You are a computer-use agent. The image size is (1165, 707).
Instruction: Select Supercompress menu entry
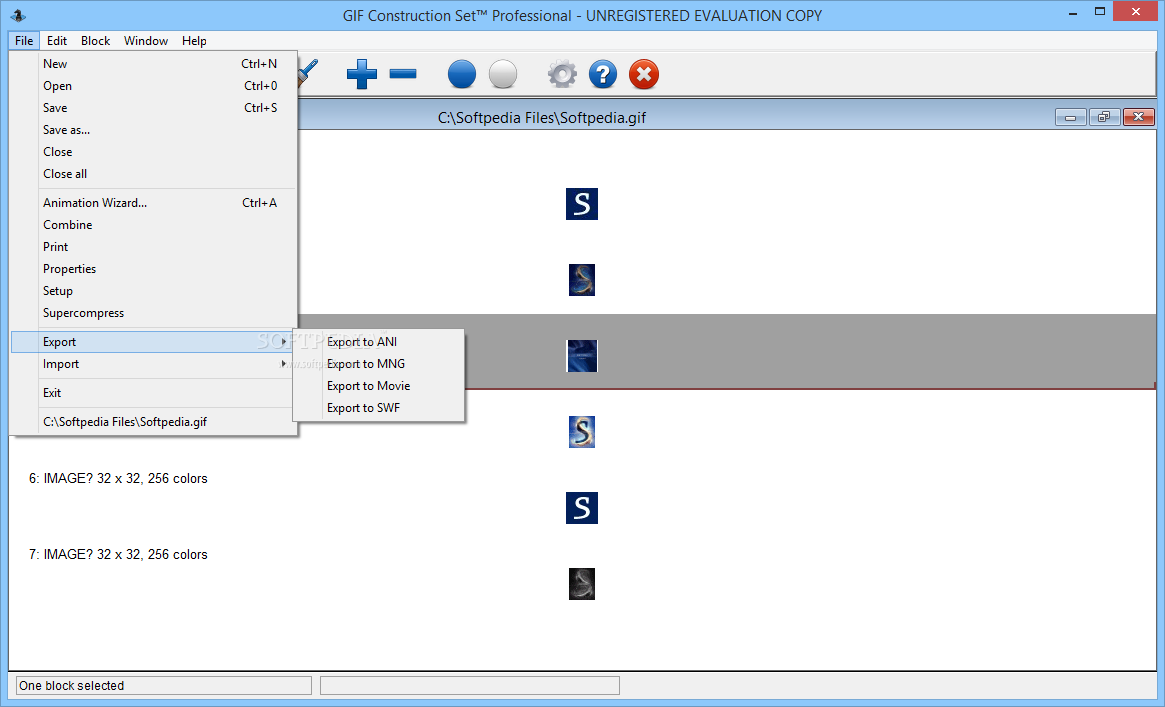pyautogui.click(x=154, y=313)
